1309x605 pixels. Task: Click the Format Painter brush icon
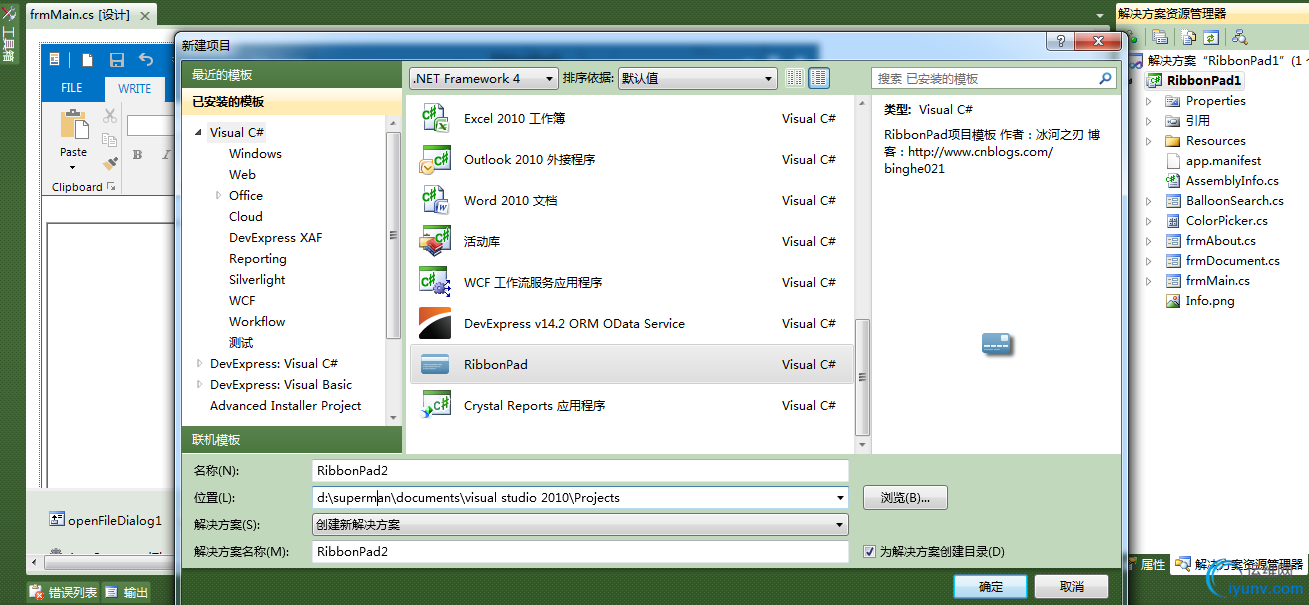point(110,162)
